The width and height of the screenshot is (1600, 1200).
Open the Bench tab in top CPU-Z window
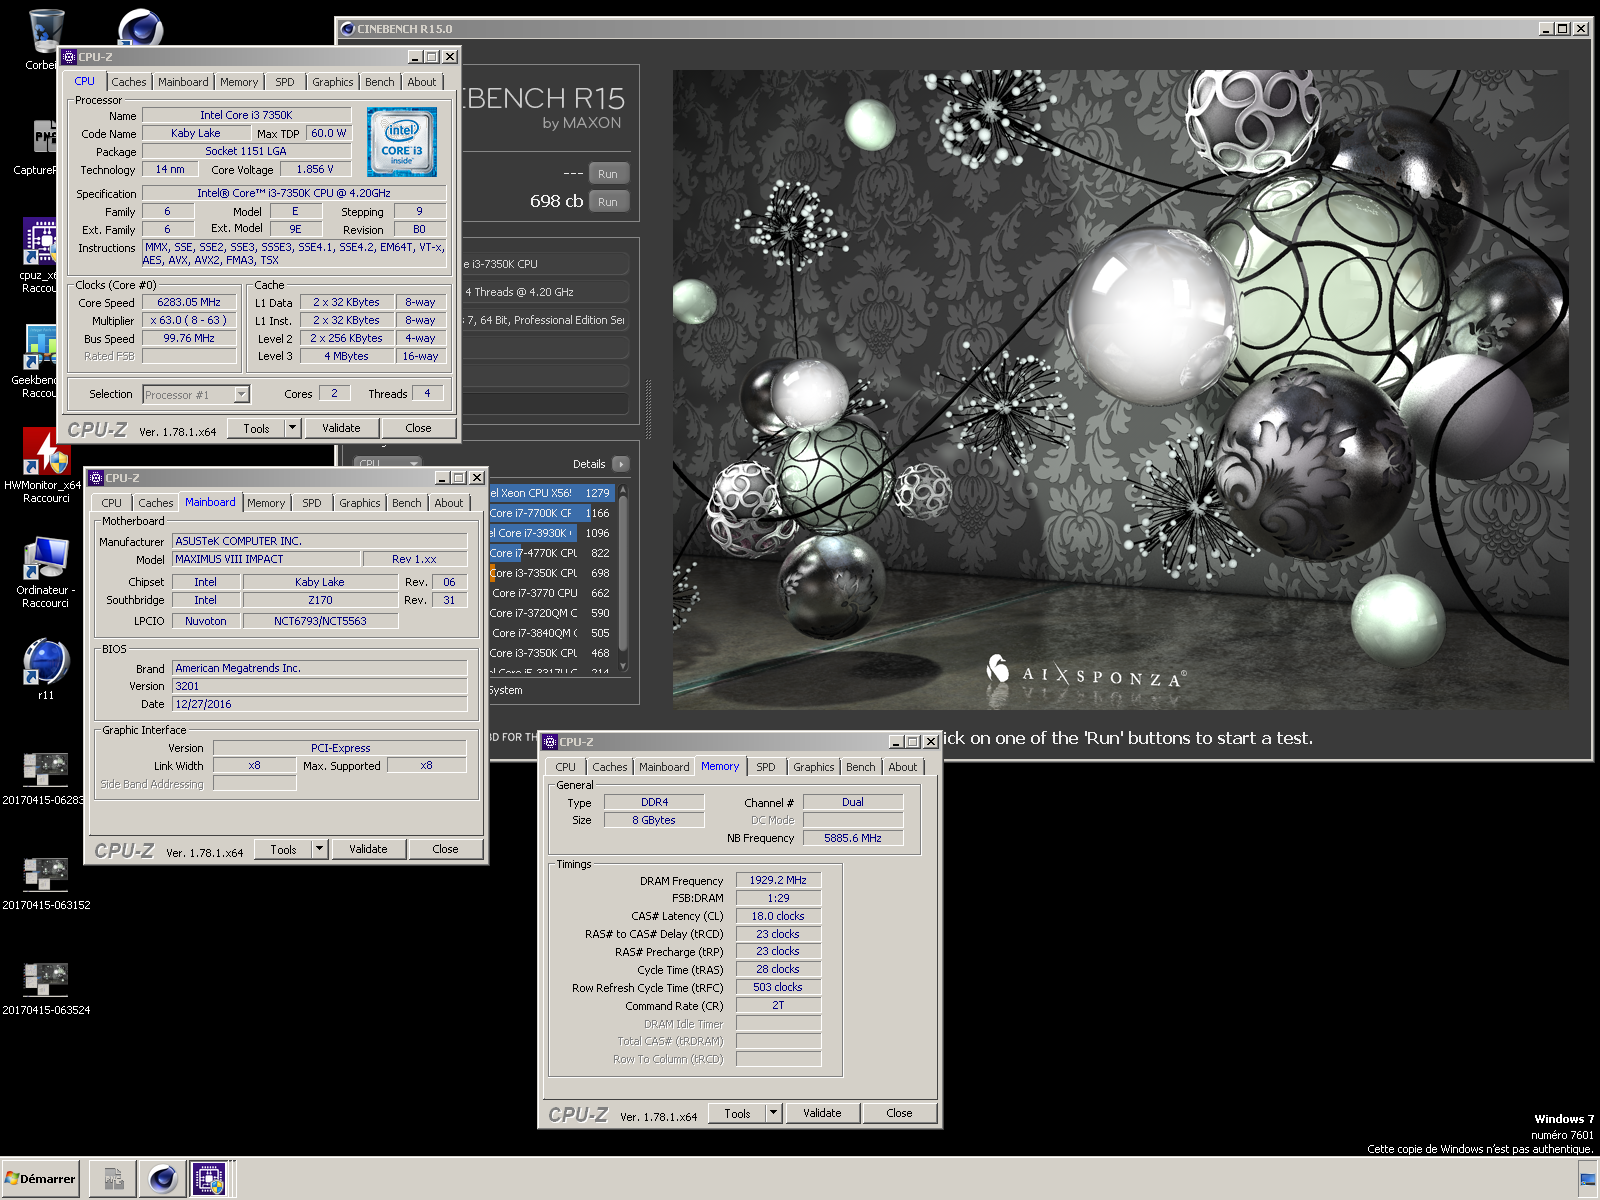point(380,82)
